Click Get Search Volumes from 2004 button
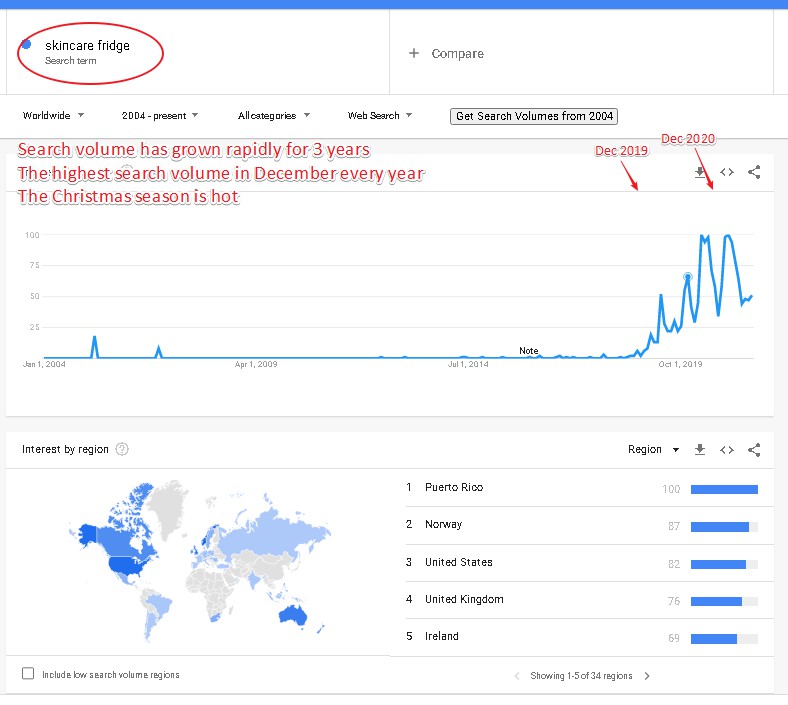The height and width of the screenshot is (705, 788). click(534, 116)
